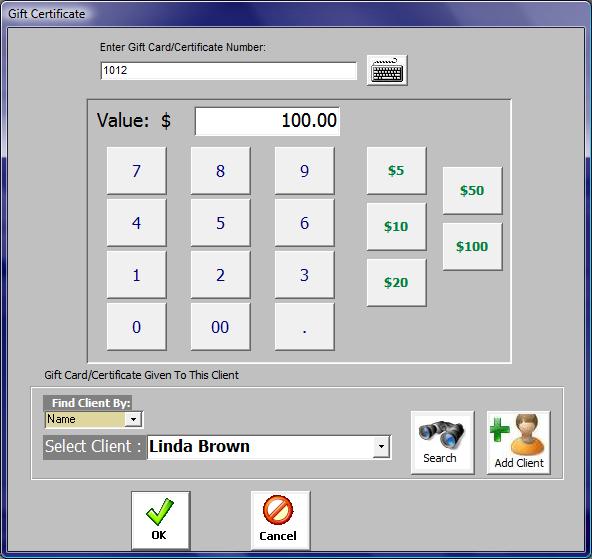The width and height of the screenshot is (592, 559).
Task: Select the $10 preset amount
Action: tap(396, 226)
